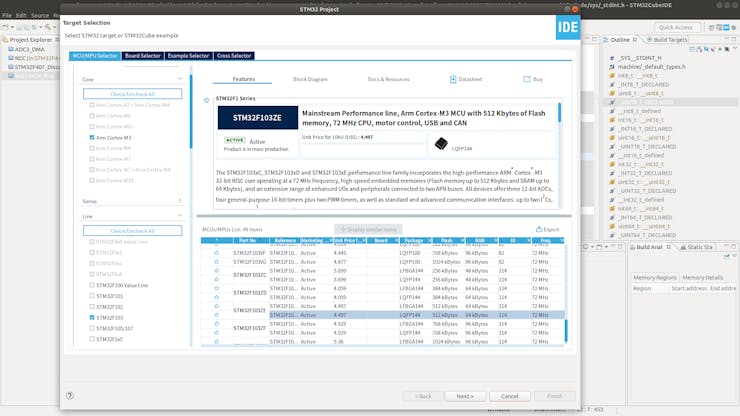Uncheck the STM32F103 line checkbox

pyautogui.click(x=92, y=317)
